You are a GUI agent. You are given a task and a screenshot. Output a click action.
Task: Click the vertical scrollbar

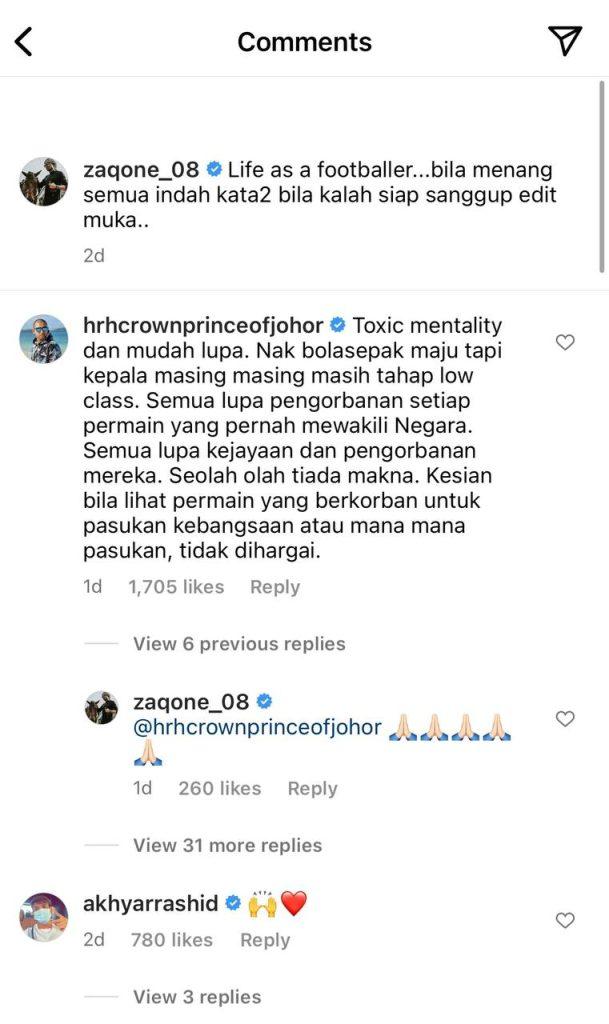point(601,176)
